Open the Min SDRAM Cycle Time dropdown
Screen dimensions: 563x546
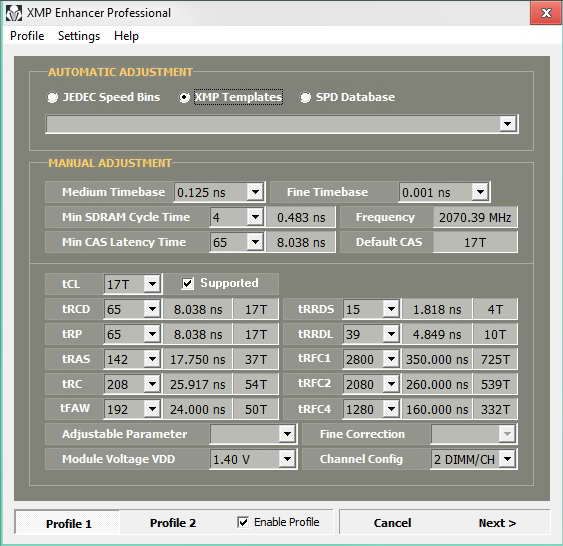pyautogui.click(x=255, y=217)
